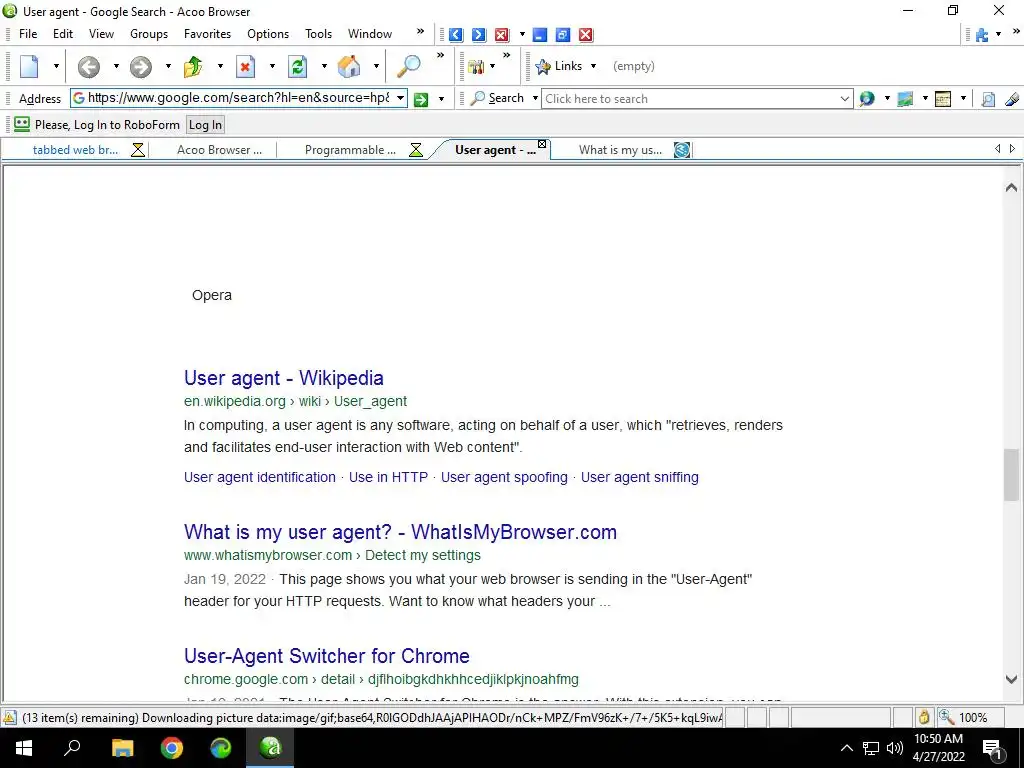Image resolution: width=1024 pixels, height=768 pixels.
Task: Open 'User-Agent Switcher for Chrome' result
Action: pos(327,656)
